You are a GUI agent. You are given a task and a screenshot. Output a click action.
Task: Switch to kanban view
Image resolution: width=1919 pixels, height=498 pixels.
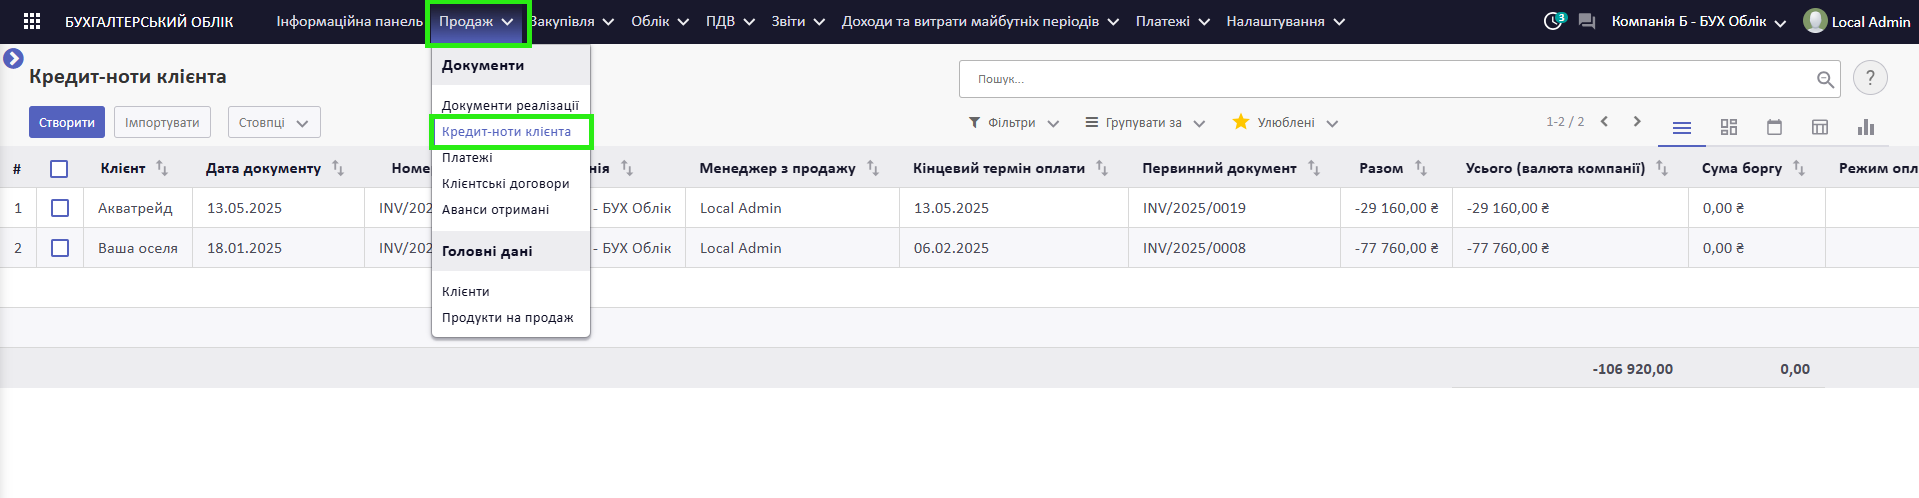point(1729,127)
